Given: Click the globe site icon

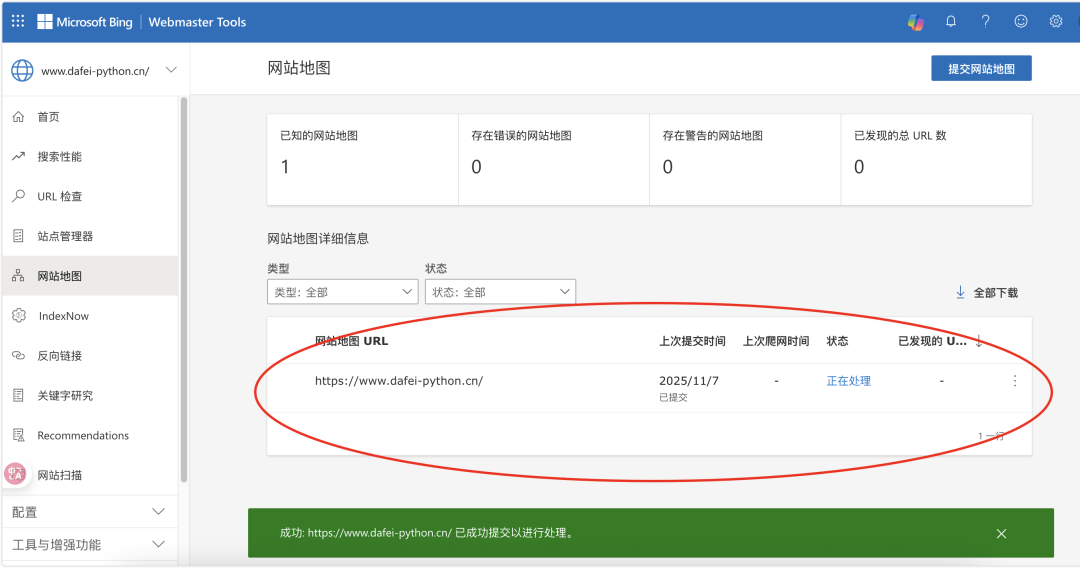Looking at the screenshot, I should (x=22, y=70).
